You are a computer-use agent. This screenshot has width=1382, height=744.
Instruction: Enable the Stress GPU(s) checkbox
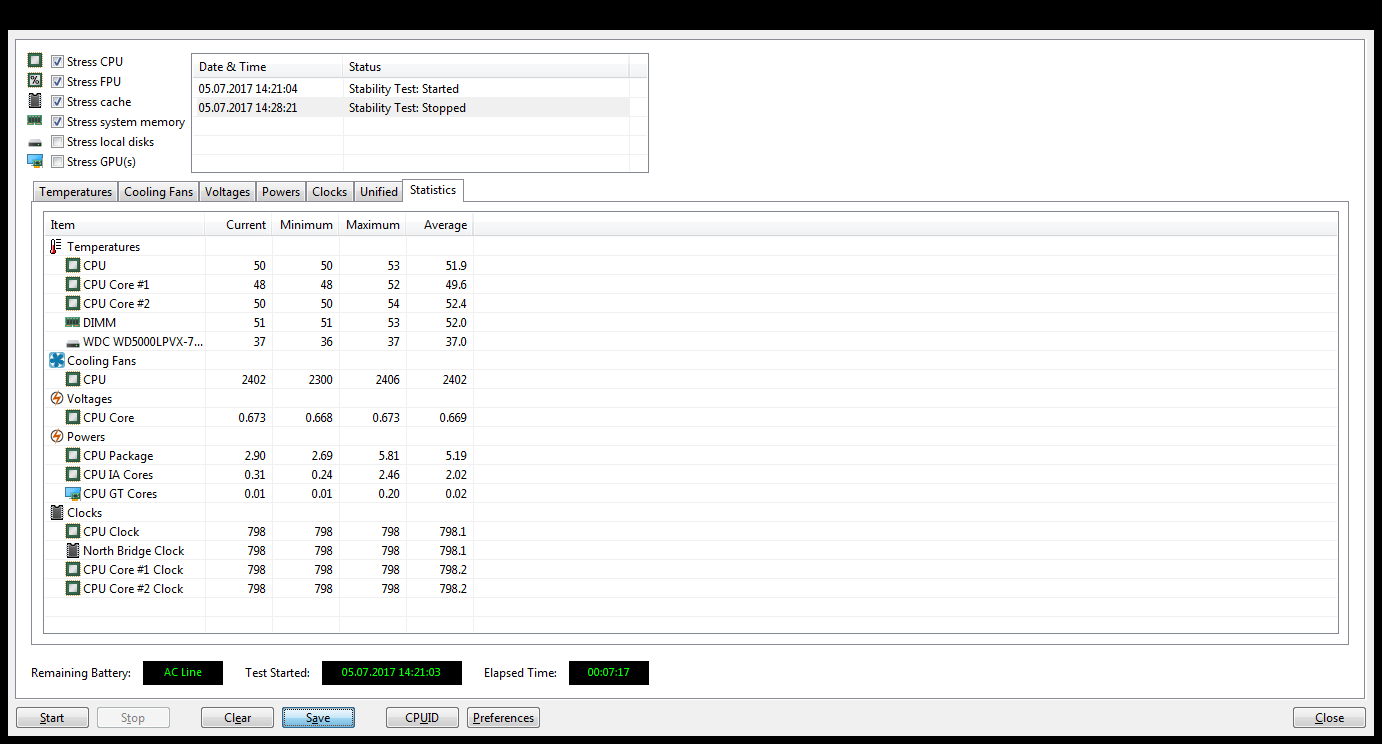click(58, 162)
